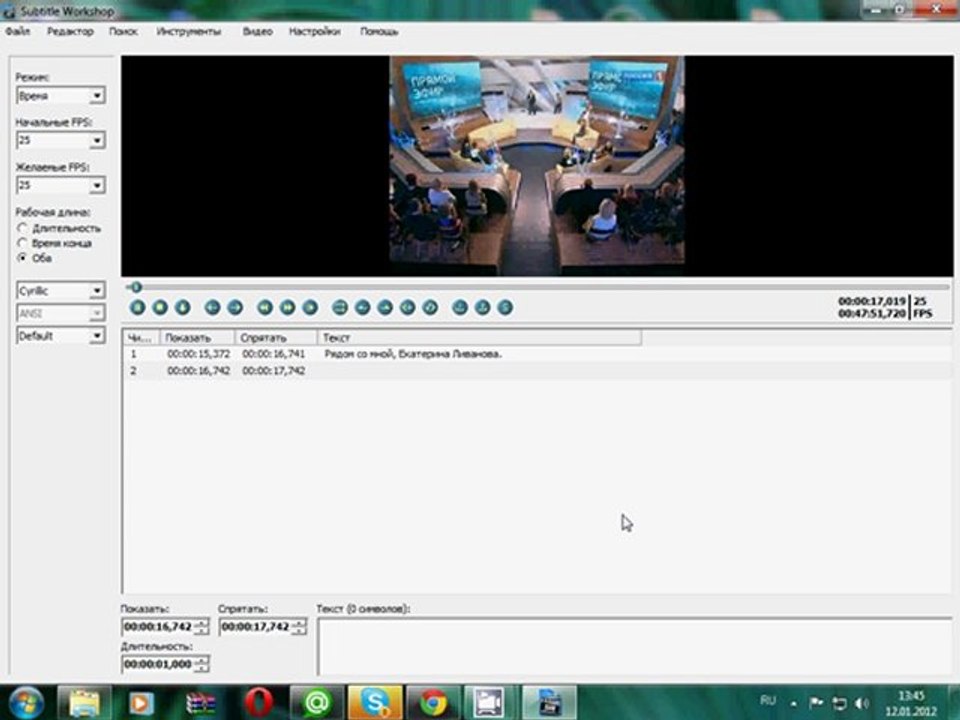Click the video preview image

537,166
